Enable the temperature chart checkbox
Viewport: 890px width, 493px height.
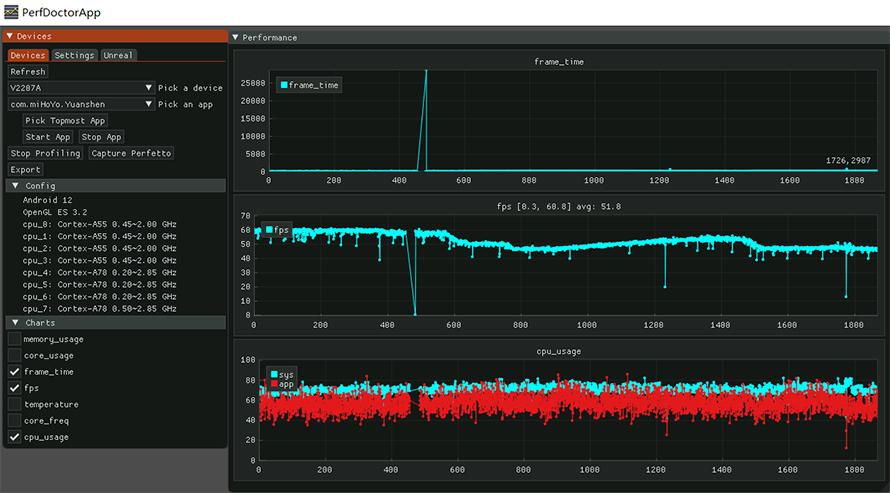(15, 405)
